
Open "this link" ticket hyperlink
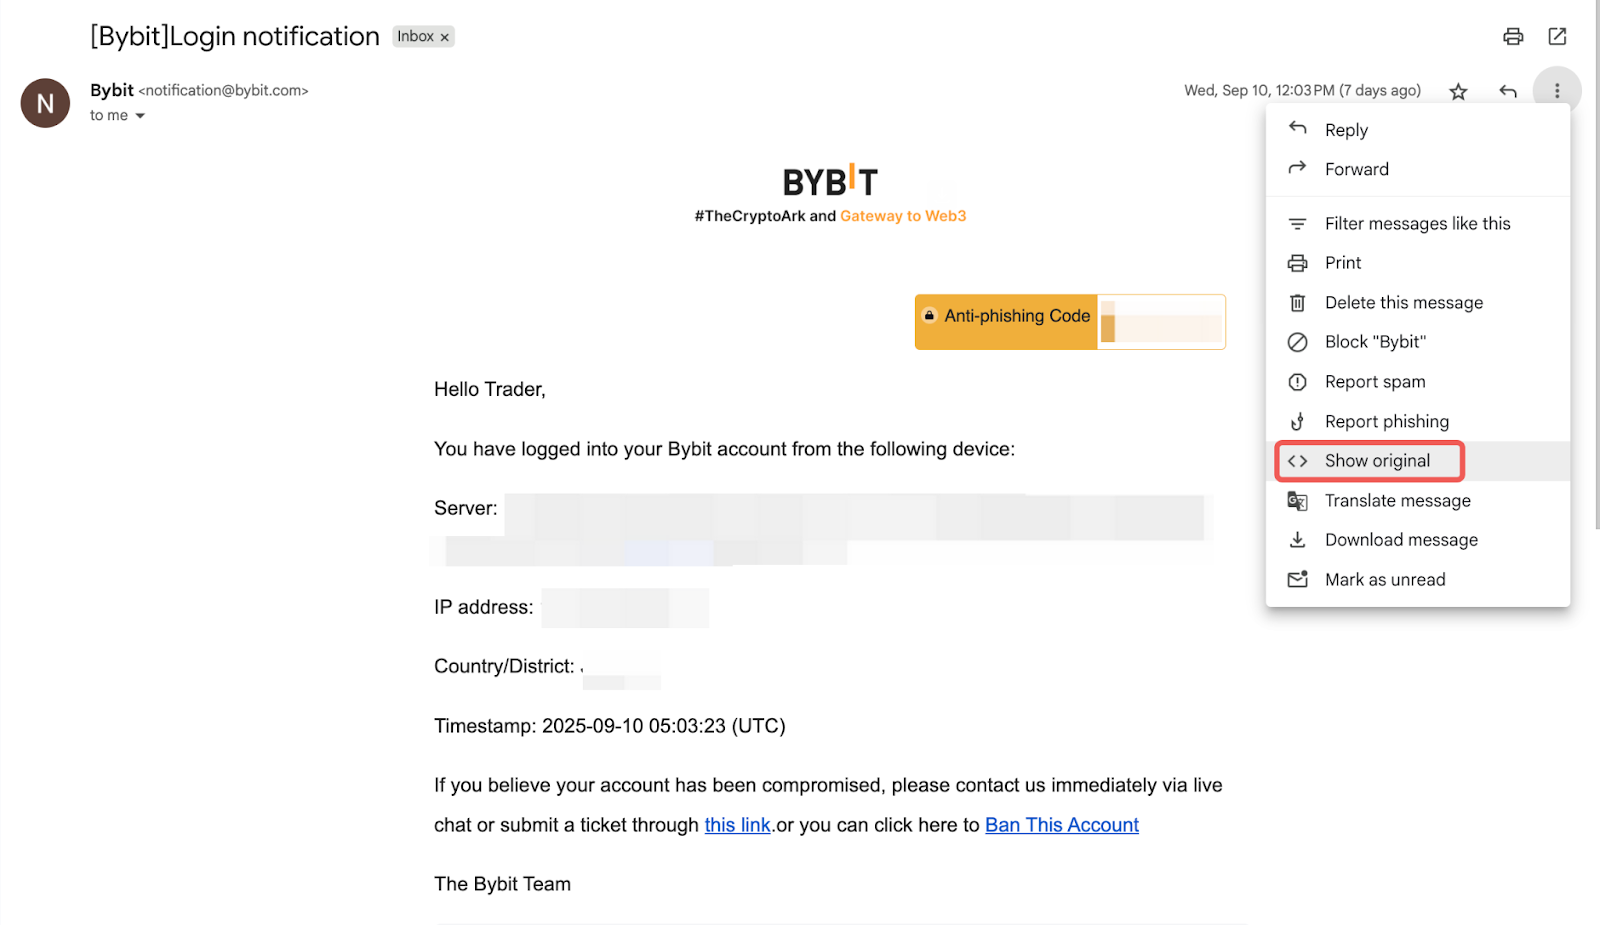pos(737,825)
